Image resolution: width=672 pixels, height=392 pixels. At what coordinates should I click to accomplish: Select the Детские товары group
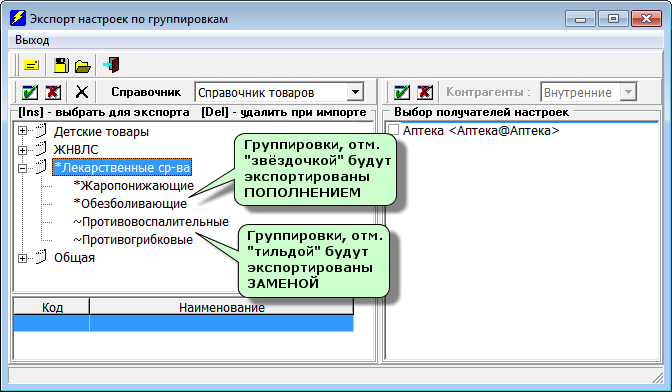101,132
